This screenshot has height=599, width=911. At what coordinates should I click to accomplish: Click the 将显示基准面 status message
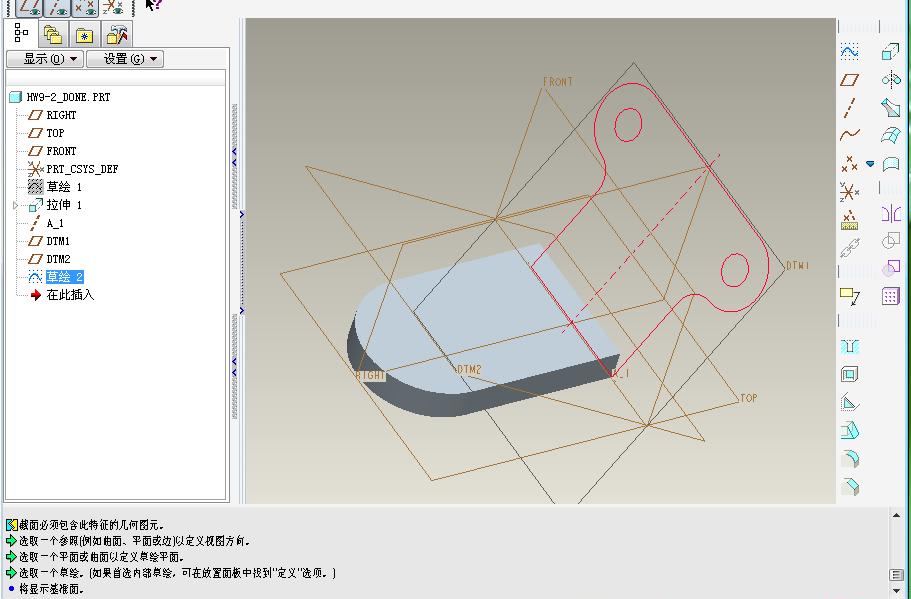click(52, 589)
